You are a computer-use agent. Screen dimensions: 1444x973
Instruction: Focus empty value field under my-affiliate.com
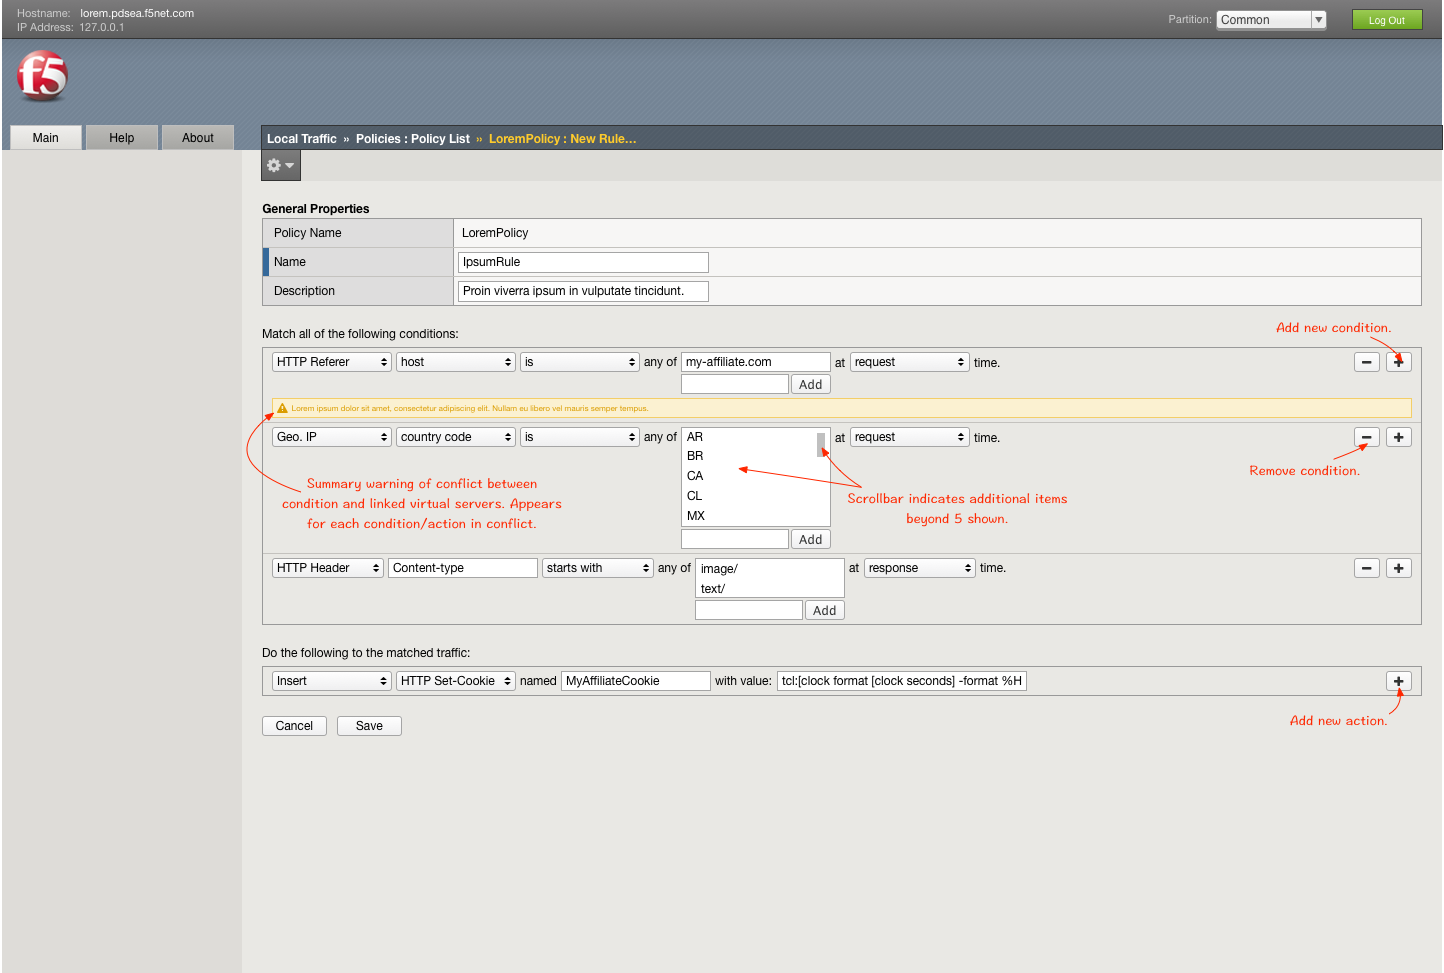click(735, 384)
